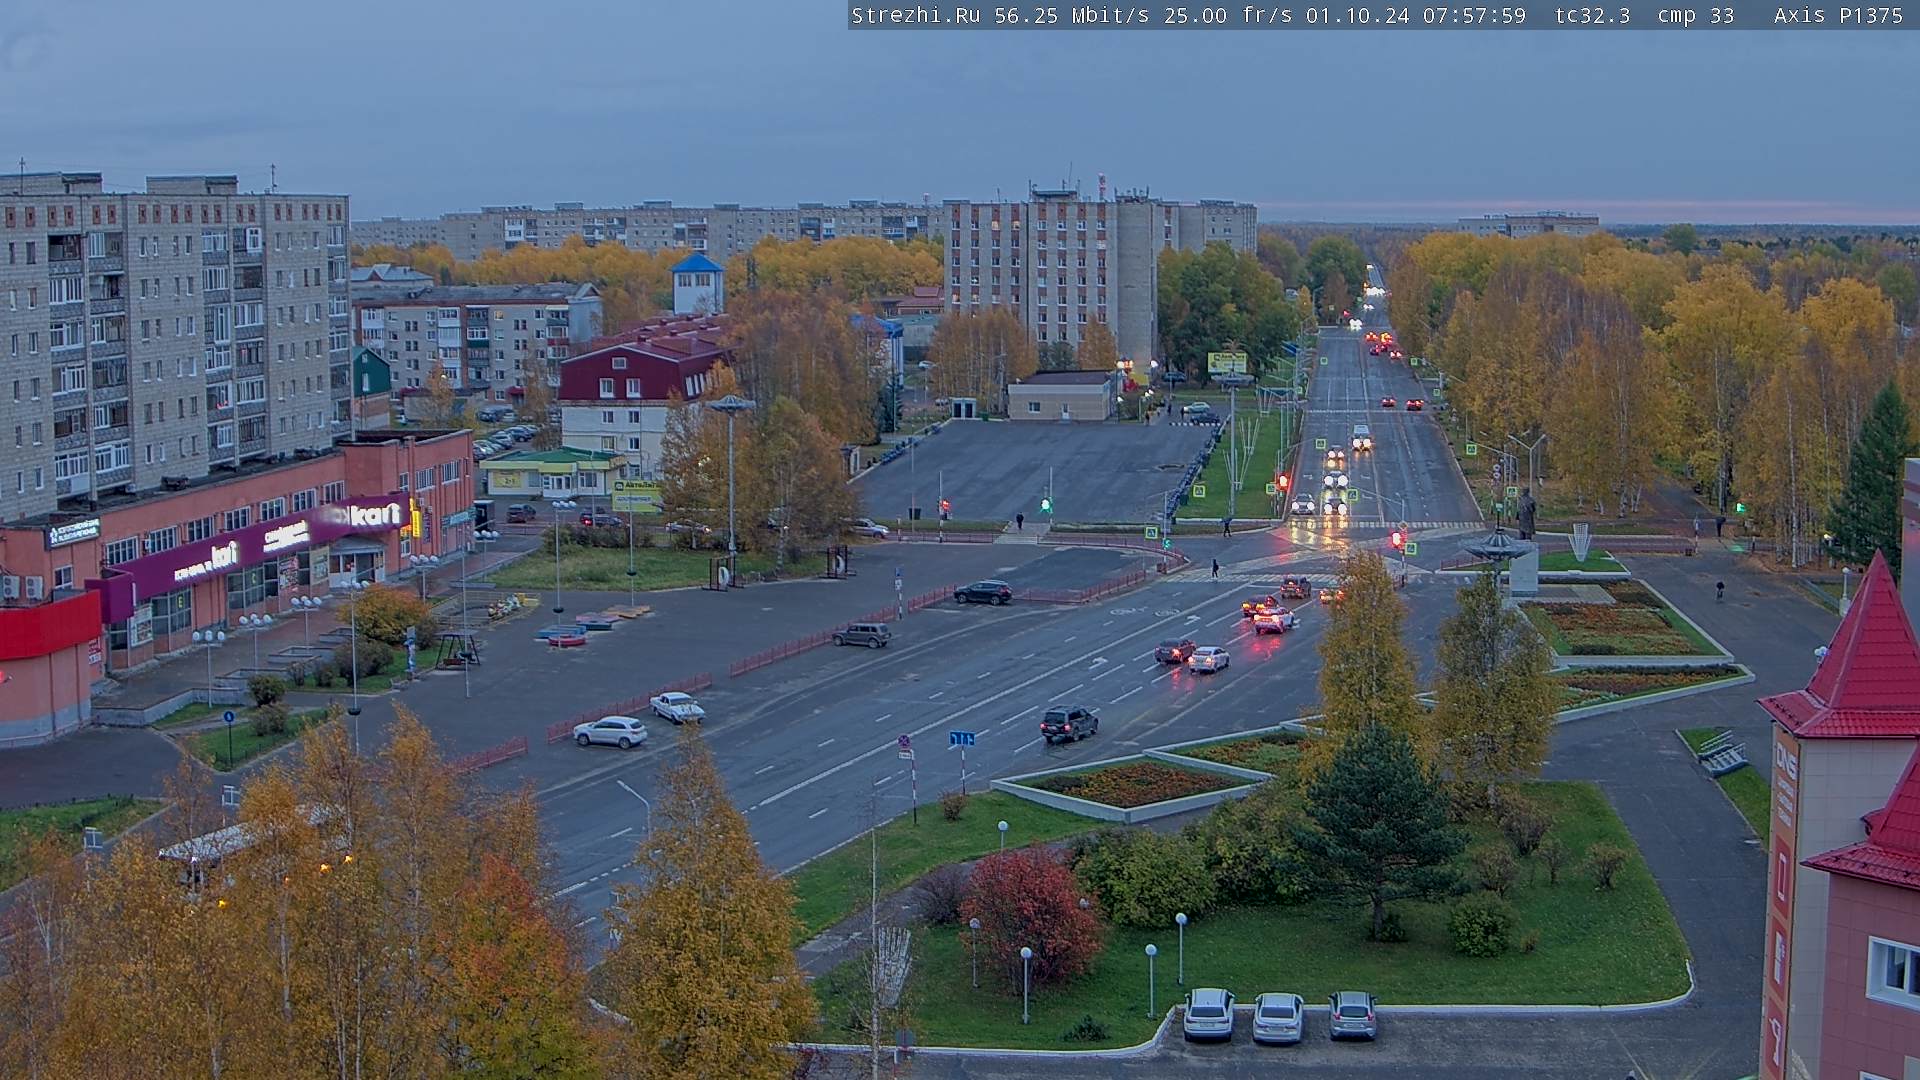Click the 07:57:59 time stamp
The image size is (1920, 1080).
[1475, 15]
